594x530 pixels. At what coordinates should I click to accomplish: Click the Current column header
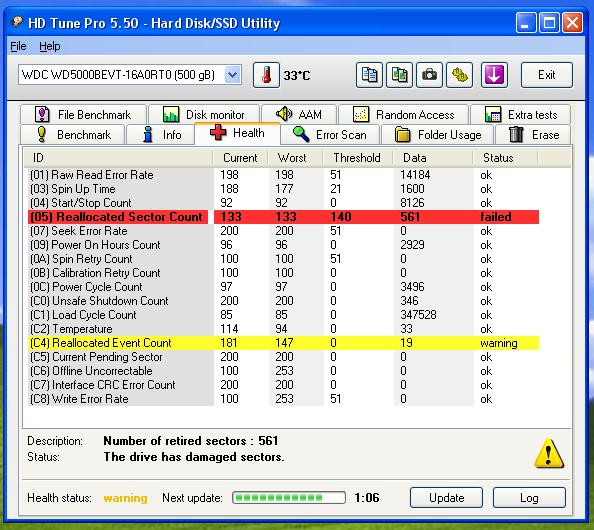[x=240, y=158]
